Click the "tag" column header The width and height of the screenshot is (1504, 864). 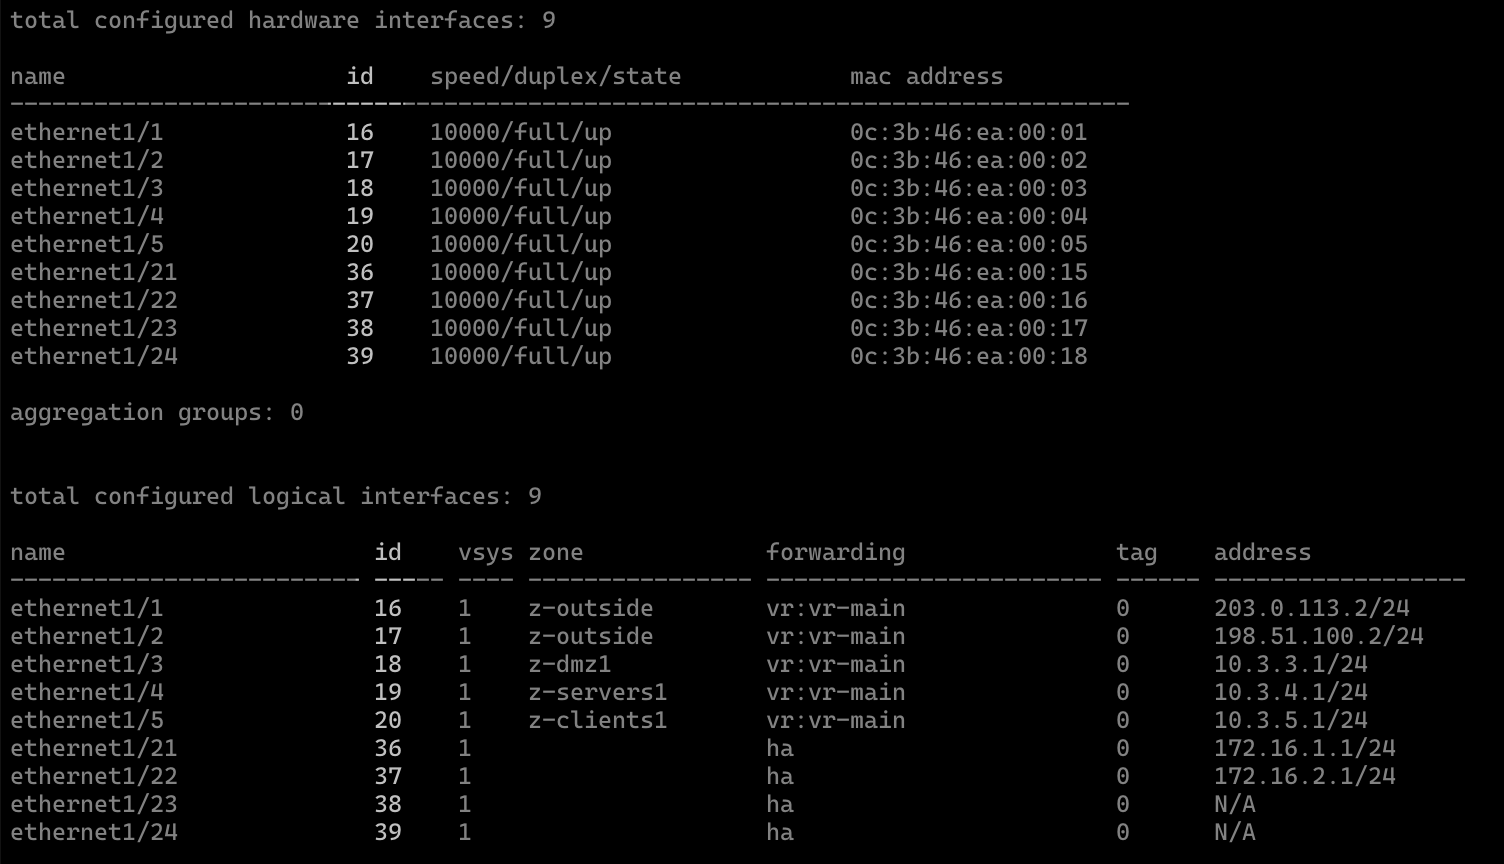pyautogui.click(x=1136, y=552)
